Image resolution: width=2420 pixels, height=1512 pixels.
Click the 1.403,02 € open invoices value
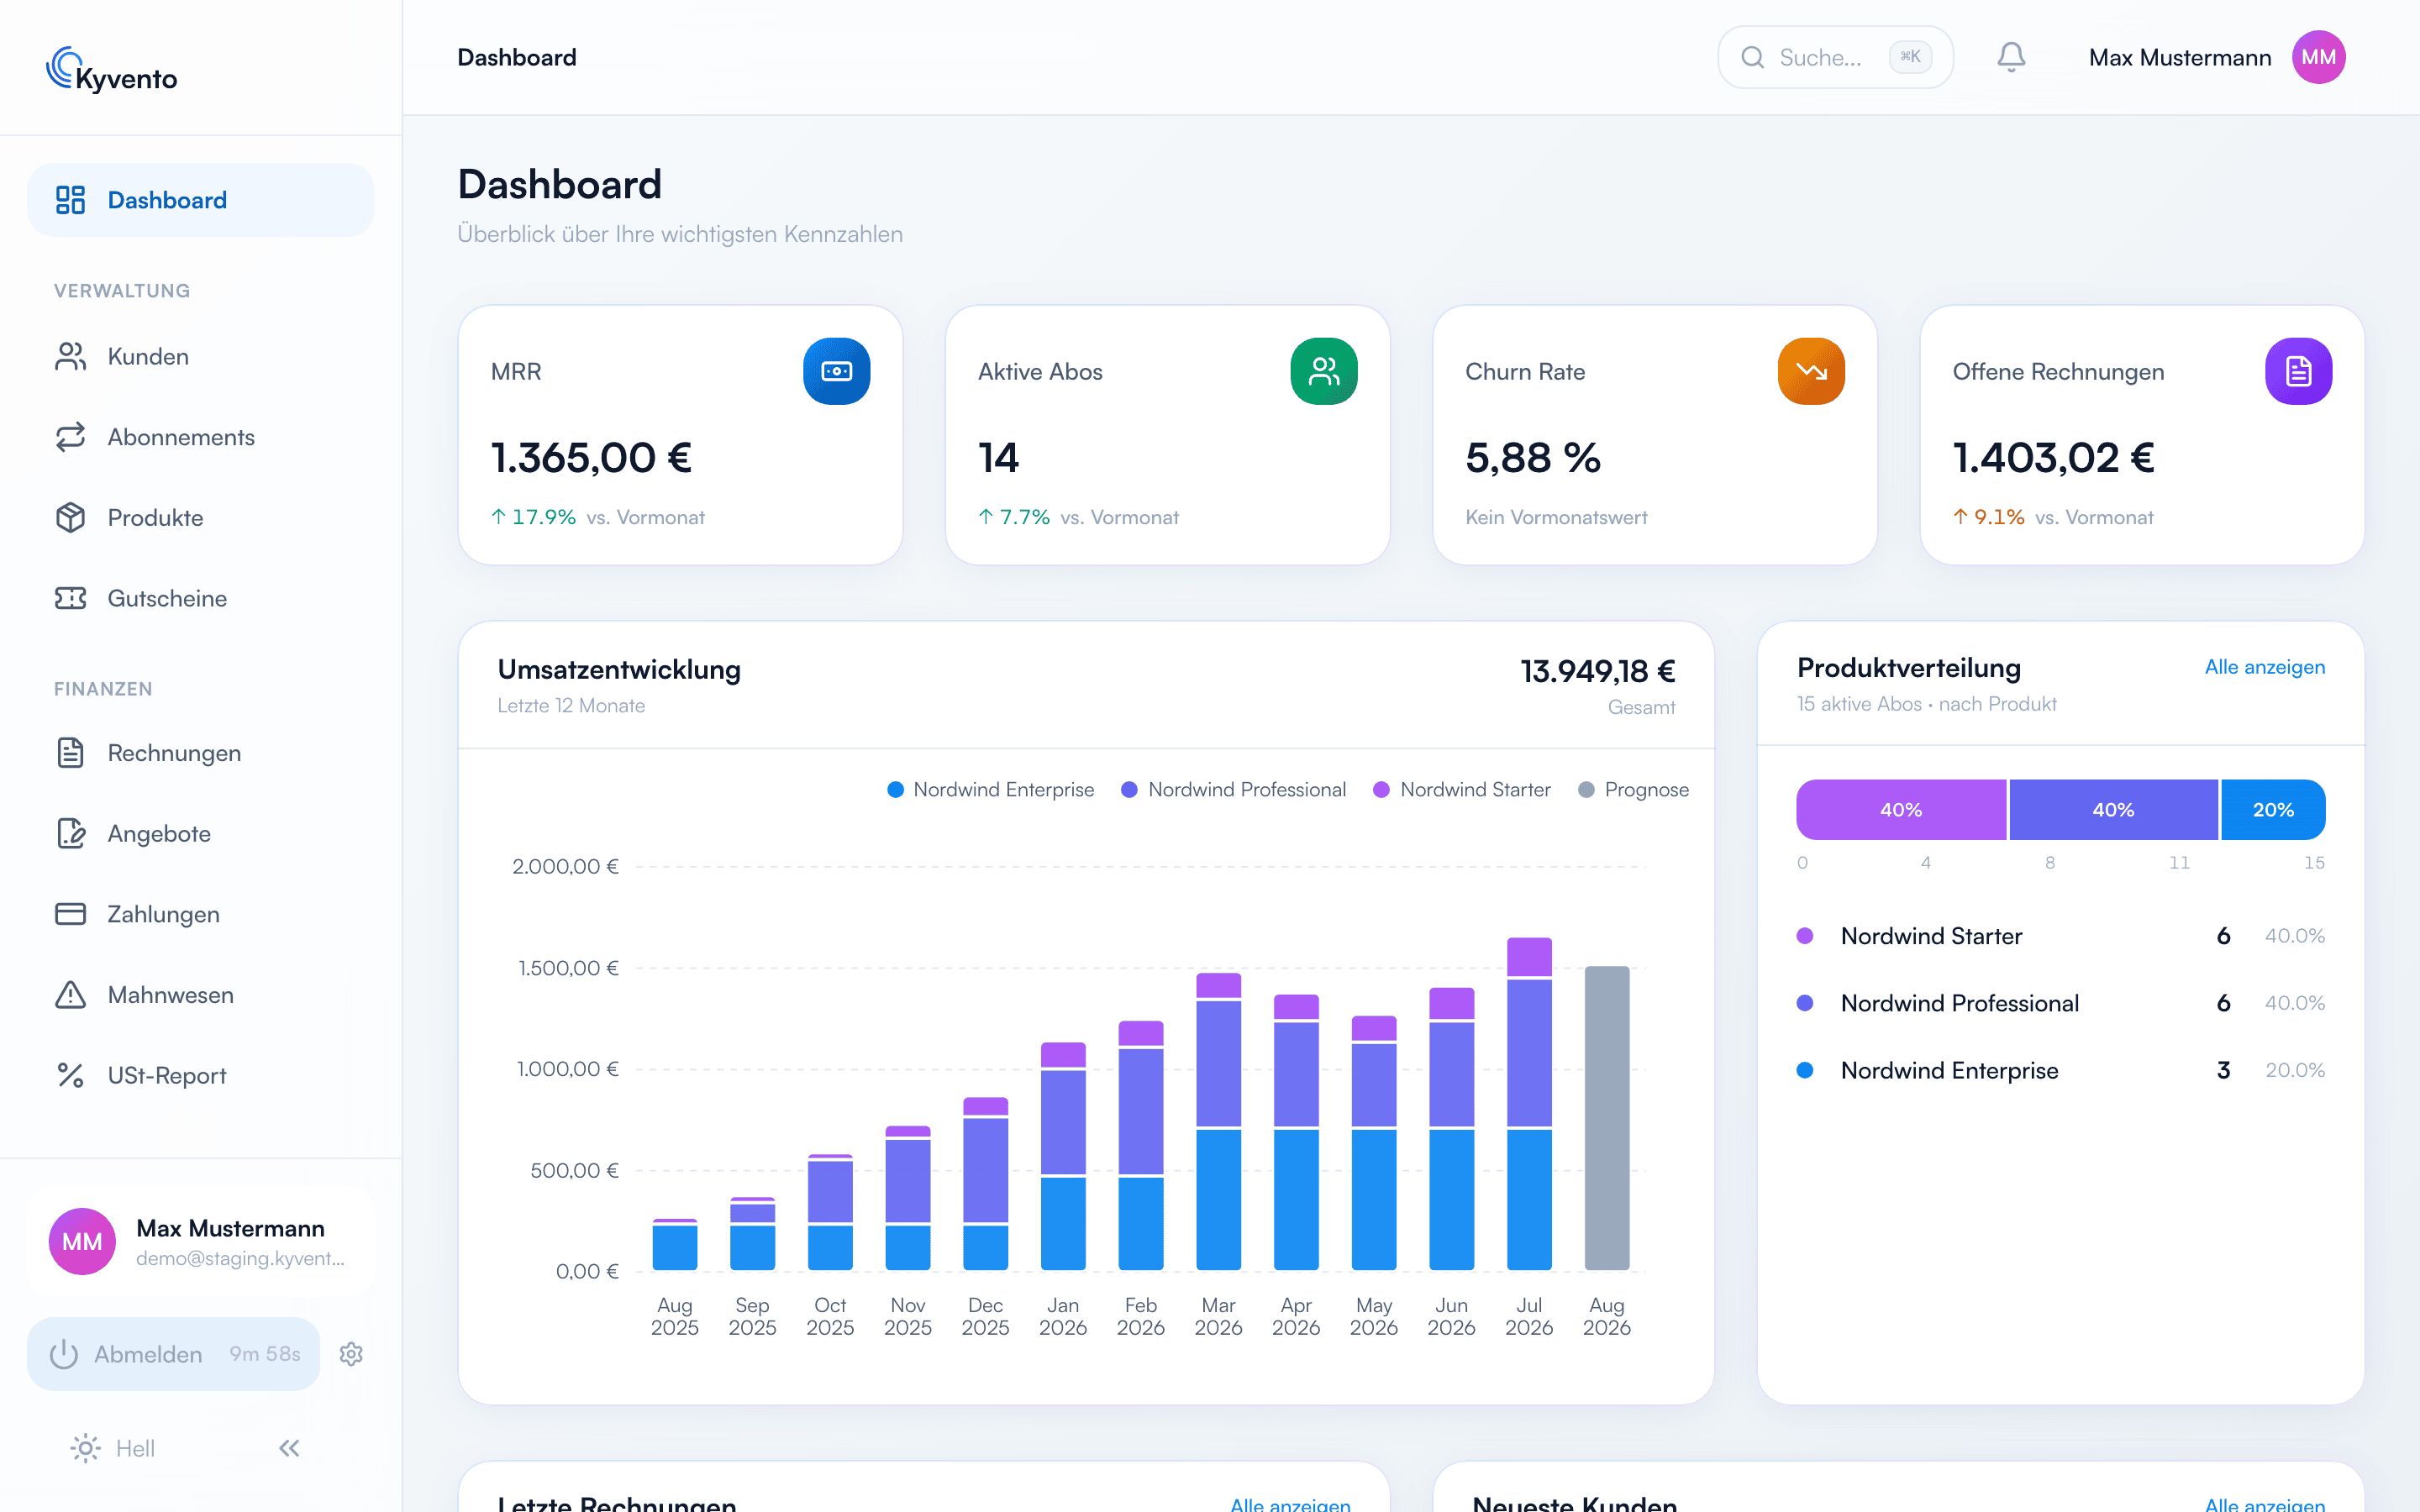2053,458
